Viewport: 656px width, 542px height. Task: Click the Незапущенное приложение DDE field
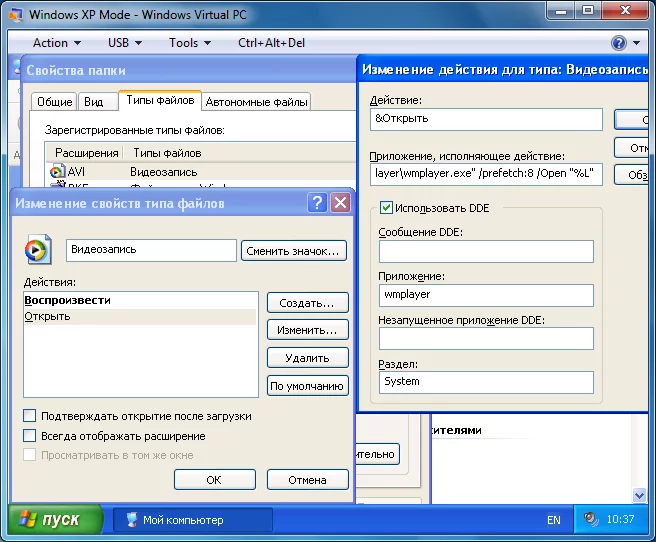click(x=486, y=339)
